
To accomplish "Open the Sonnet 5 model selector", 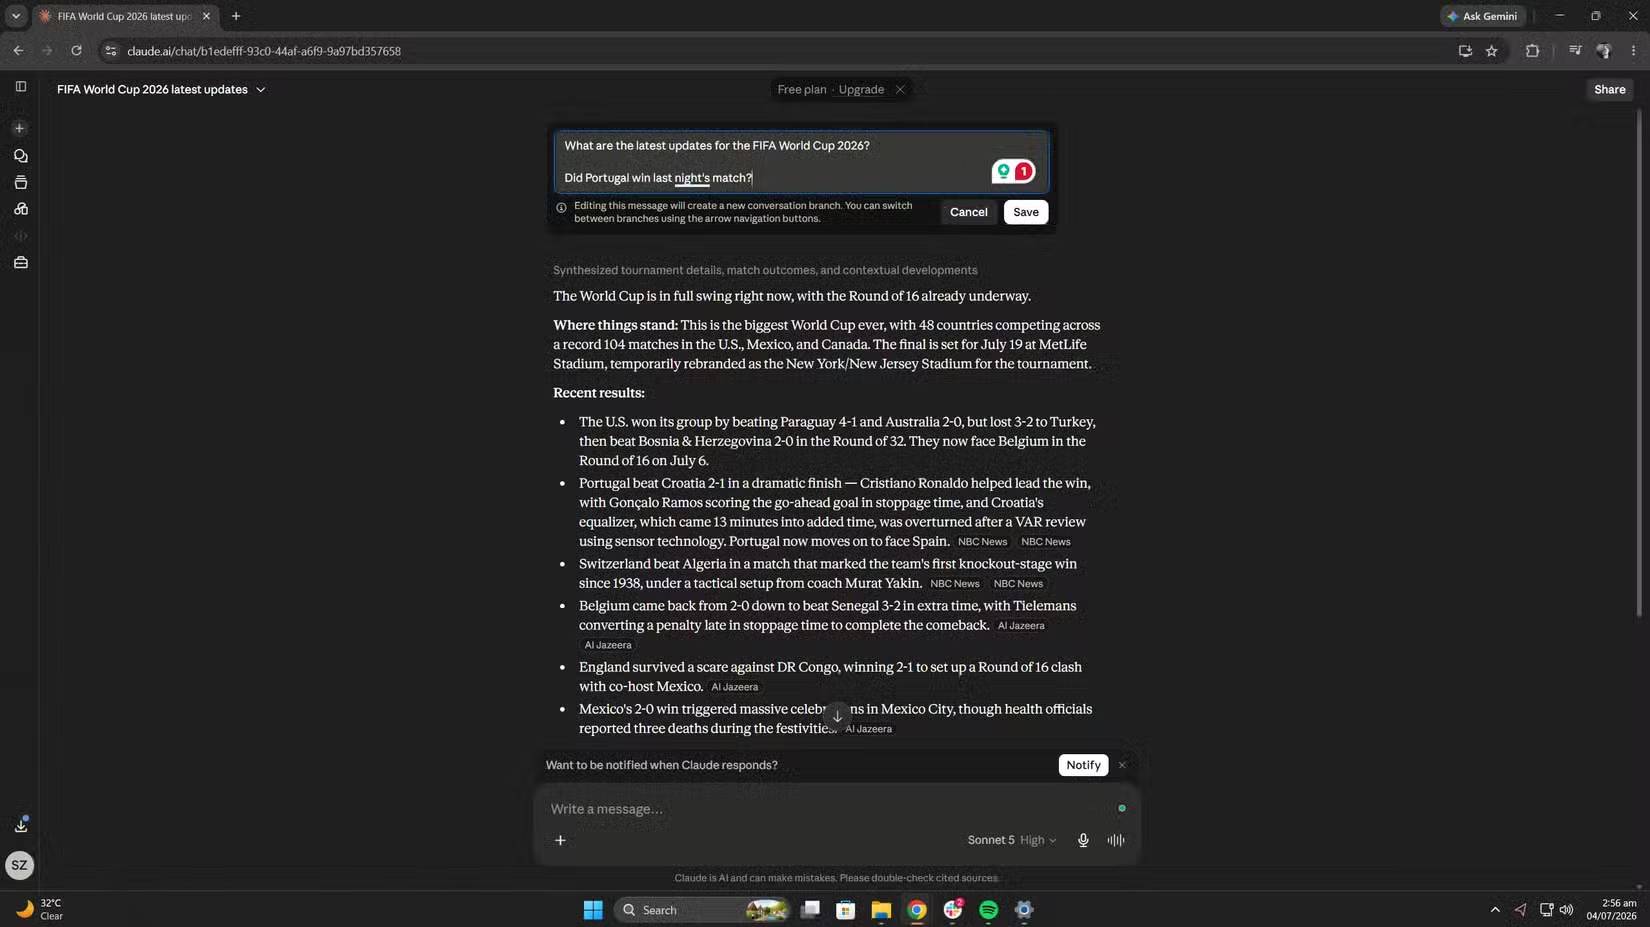I will (1011, 840).
